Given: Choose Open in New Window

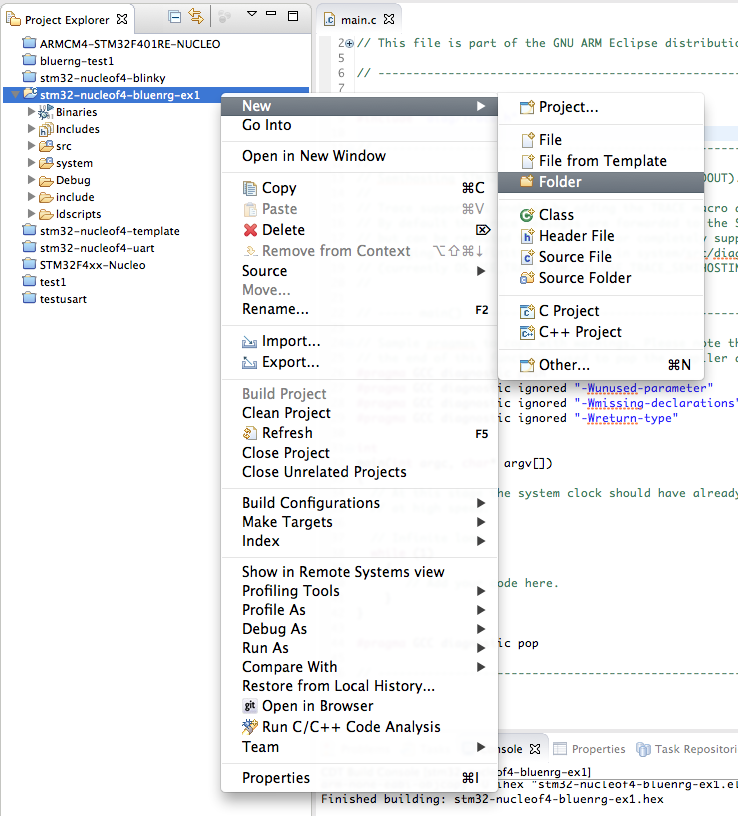Looking at the screenshot, I should pyautogui.click(x=359, y=156).
